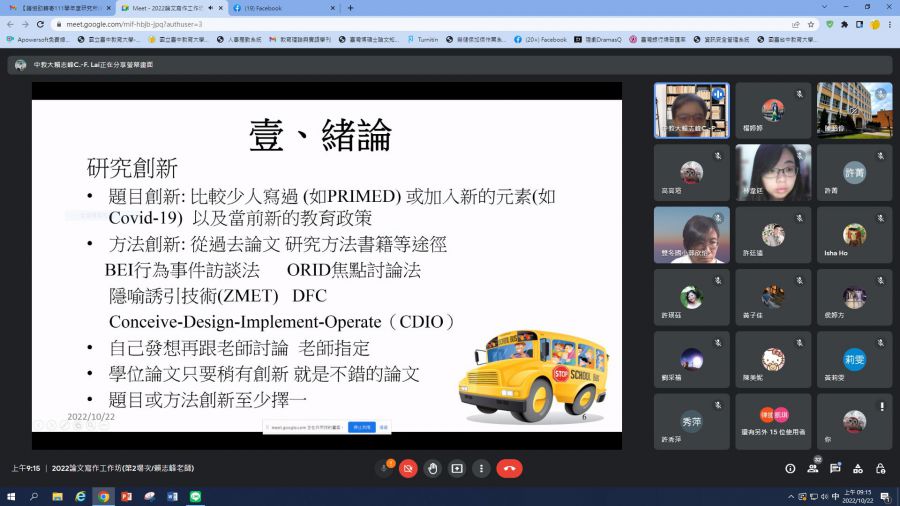Click the Isha Ho participant tile
Image resolution: width=900 pixels, height=506 pixels.
click(x=854, y=235)
